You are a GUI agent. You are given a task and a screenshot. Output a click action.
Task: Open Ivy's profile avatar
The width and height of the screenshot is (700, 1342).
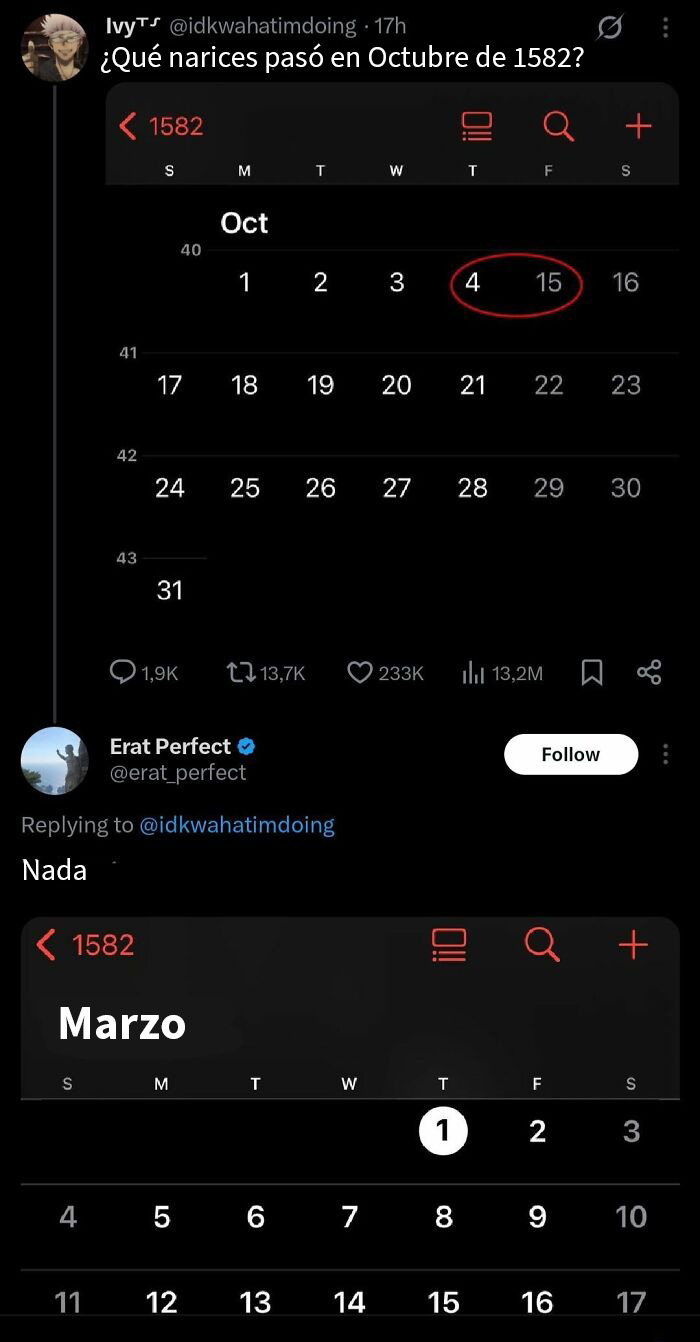[x=54, y=47]
